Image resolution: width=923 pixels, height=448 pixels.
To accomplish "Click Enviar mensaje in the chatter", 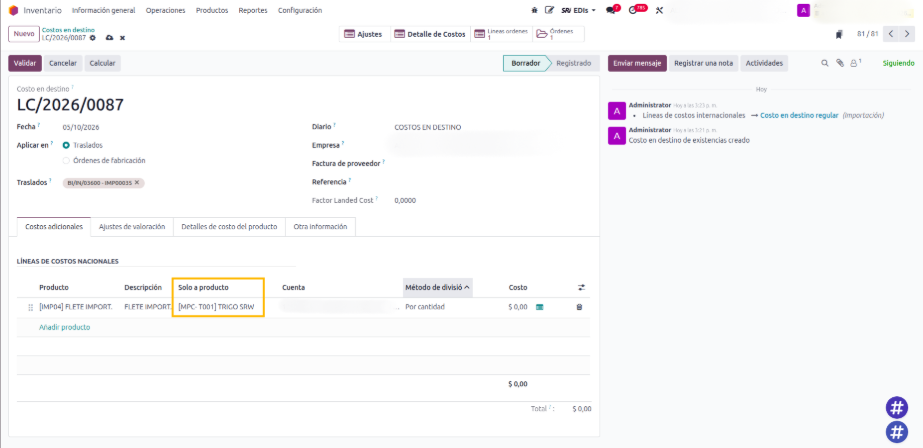I will 638,63.
